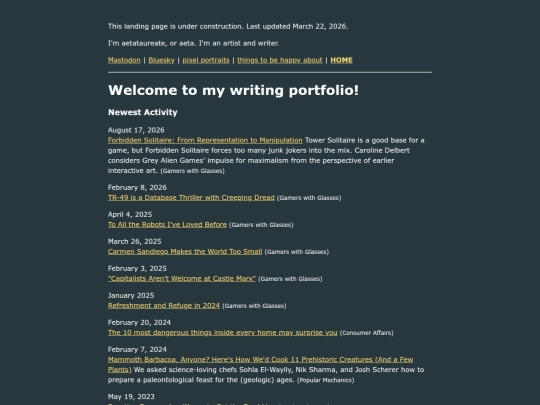
Task: Open the Bluesky profile link
Action: point(162,60)
